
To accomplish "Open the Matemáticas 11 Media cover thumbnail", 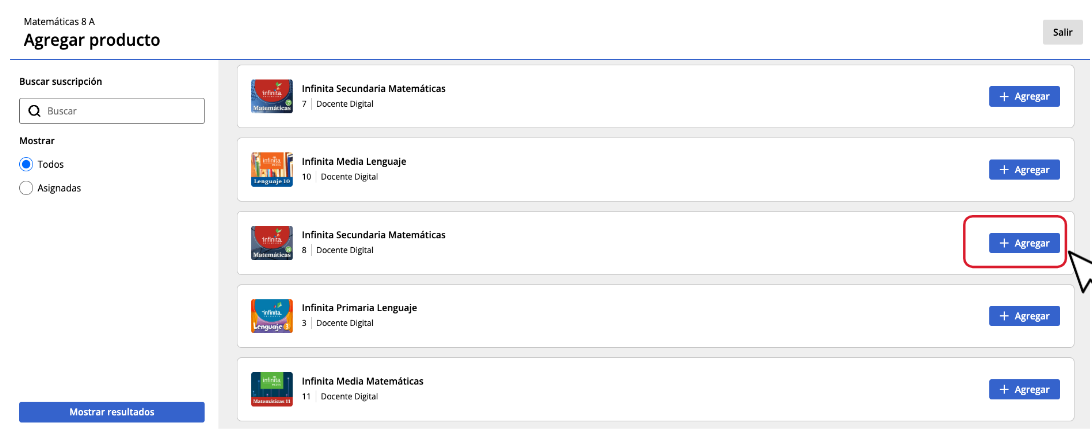I will (271, 388).
